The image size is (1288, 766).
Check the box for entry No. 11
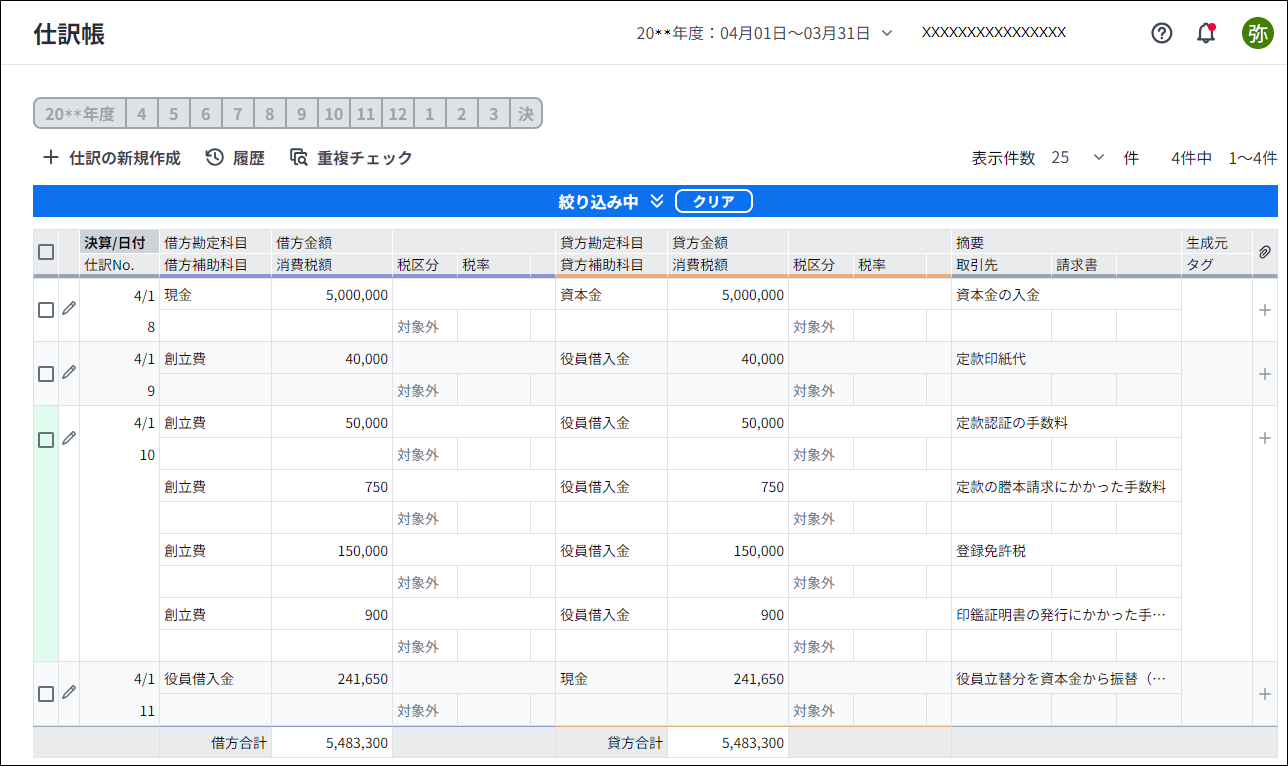pos(46,694)
